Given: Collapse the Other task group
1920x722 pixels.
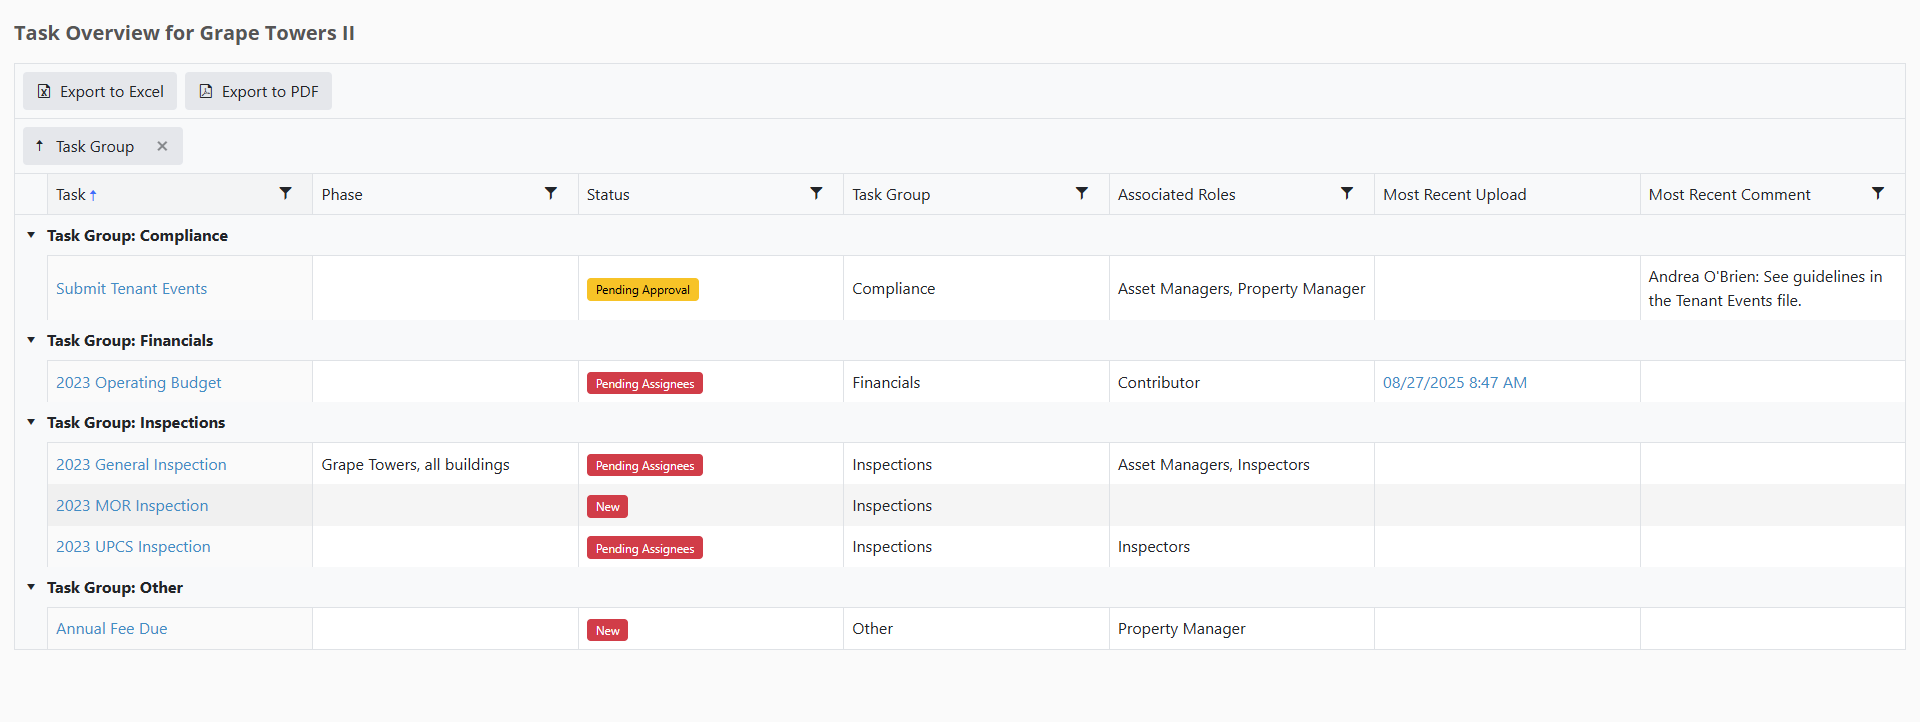Looking at the screenshot, I should 31,587.
